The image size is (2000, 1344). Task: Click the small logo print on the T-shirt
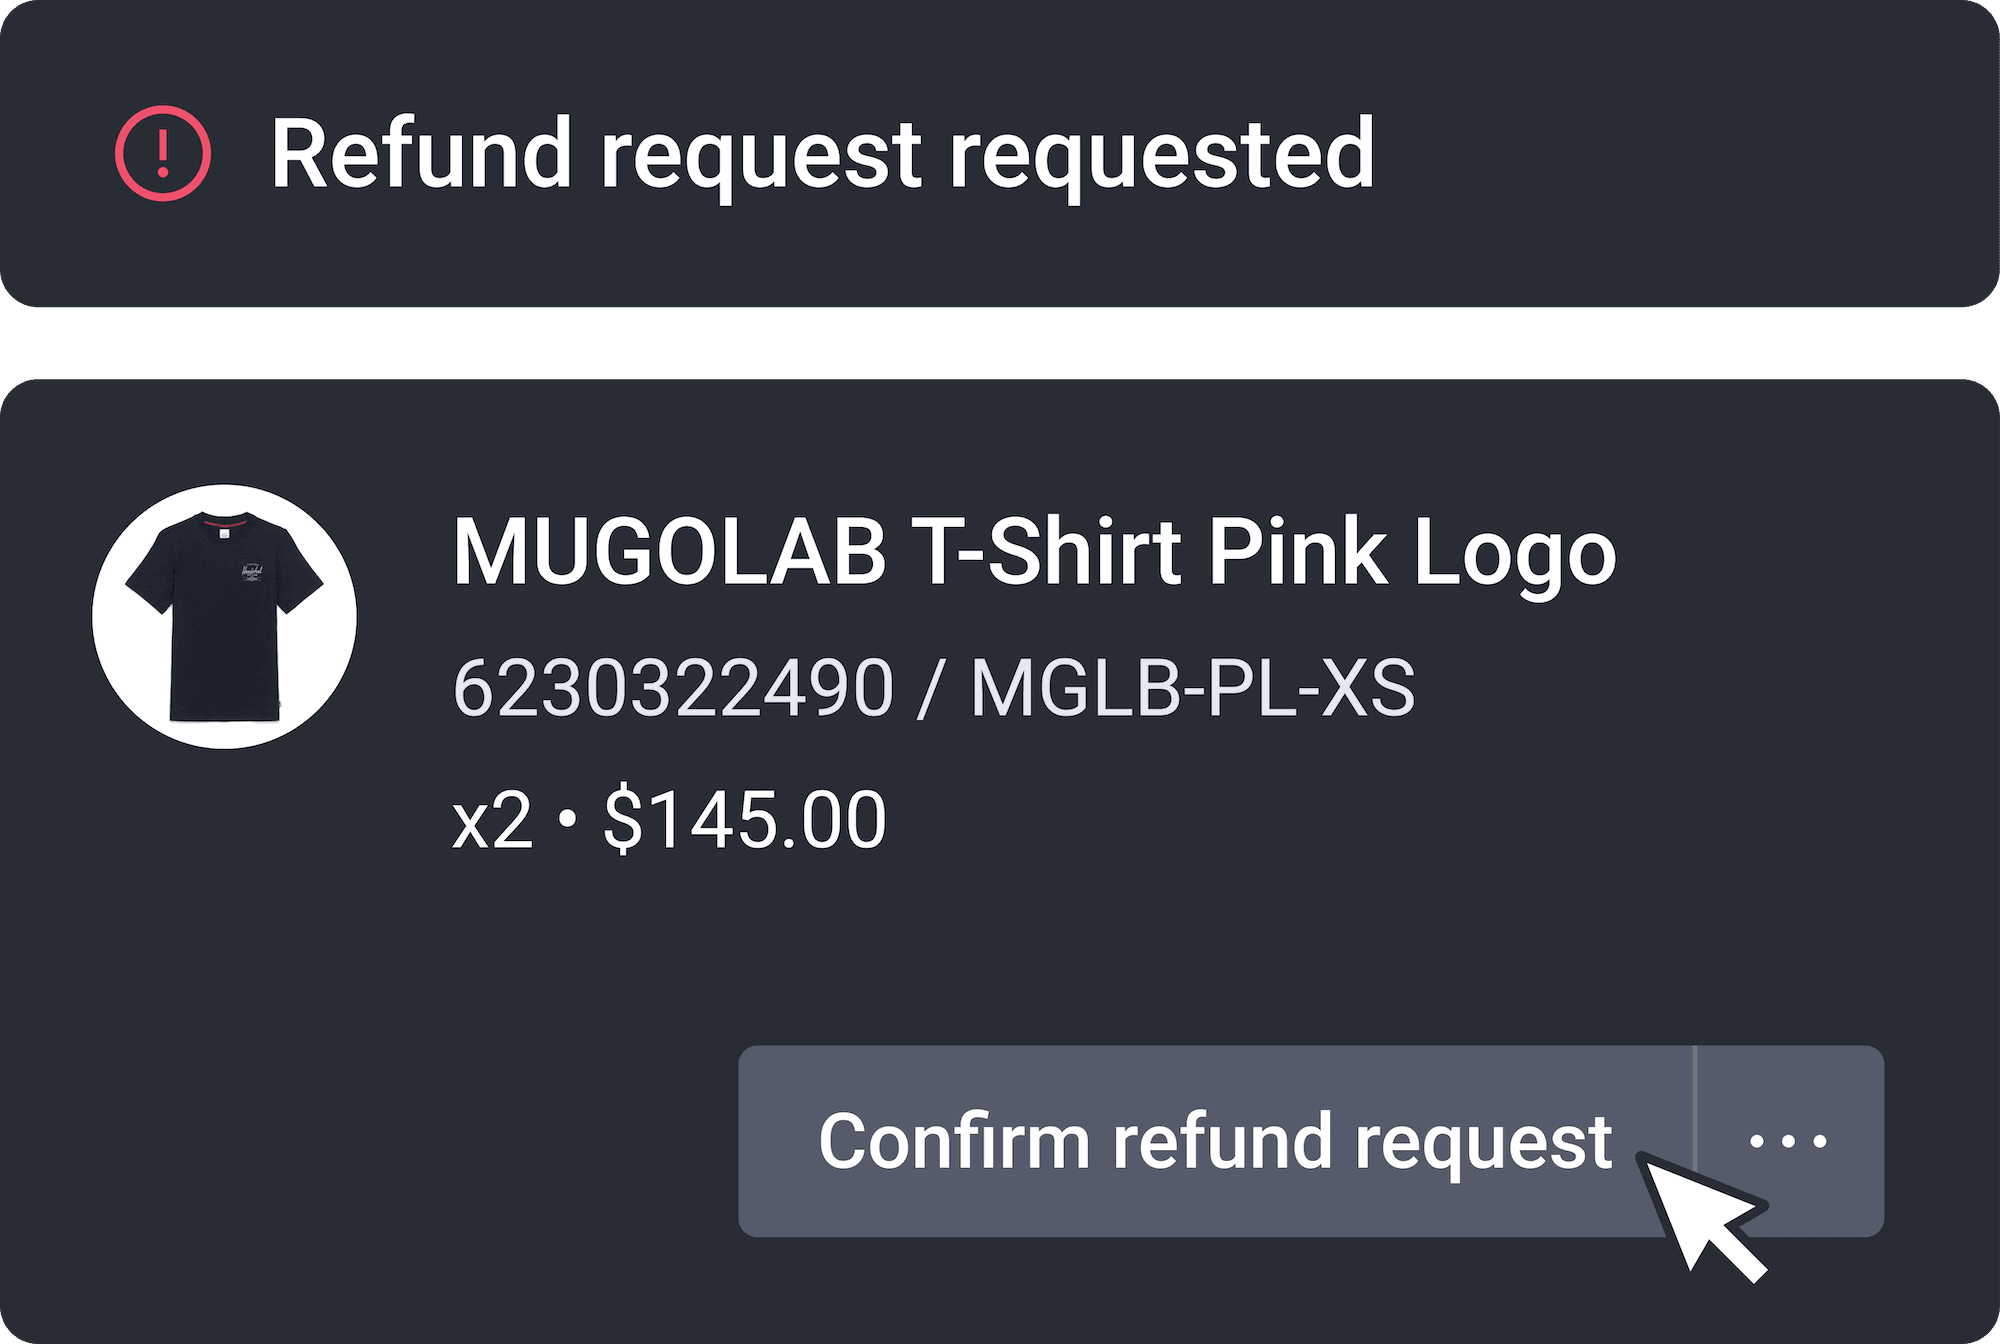pyautogui.click(x=251, y=574)
